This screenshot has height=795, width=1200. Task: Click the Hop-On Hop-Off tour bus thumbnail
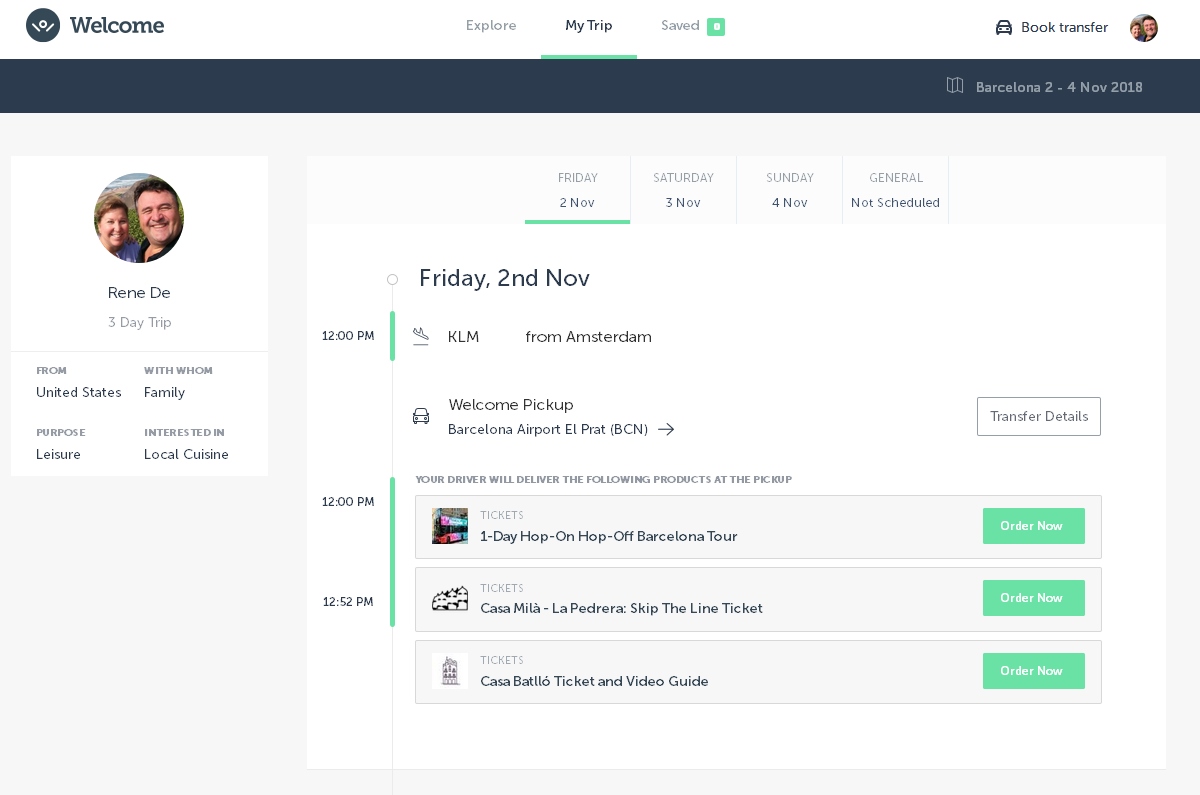pyautogui.click(x=450, y=526)
